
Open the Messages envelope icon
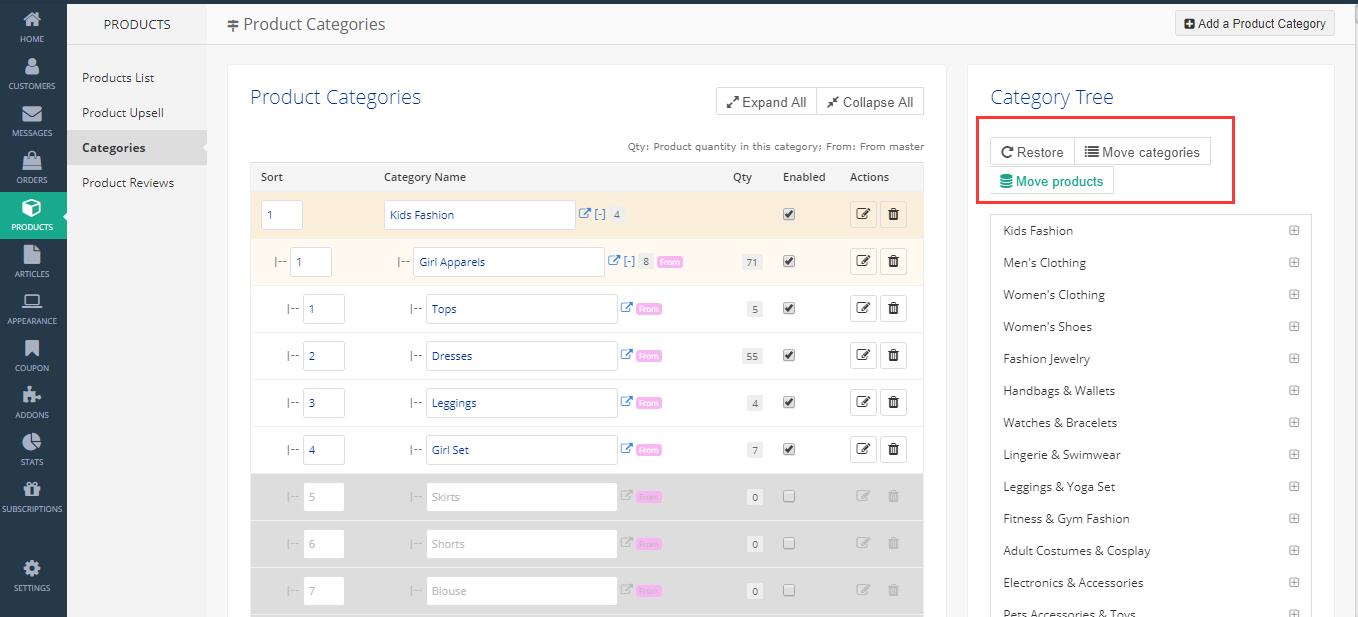coord(32,120)
